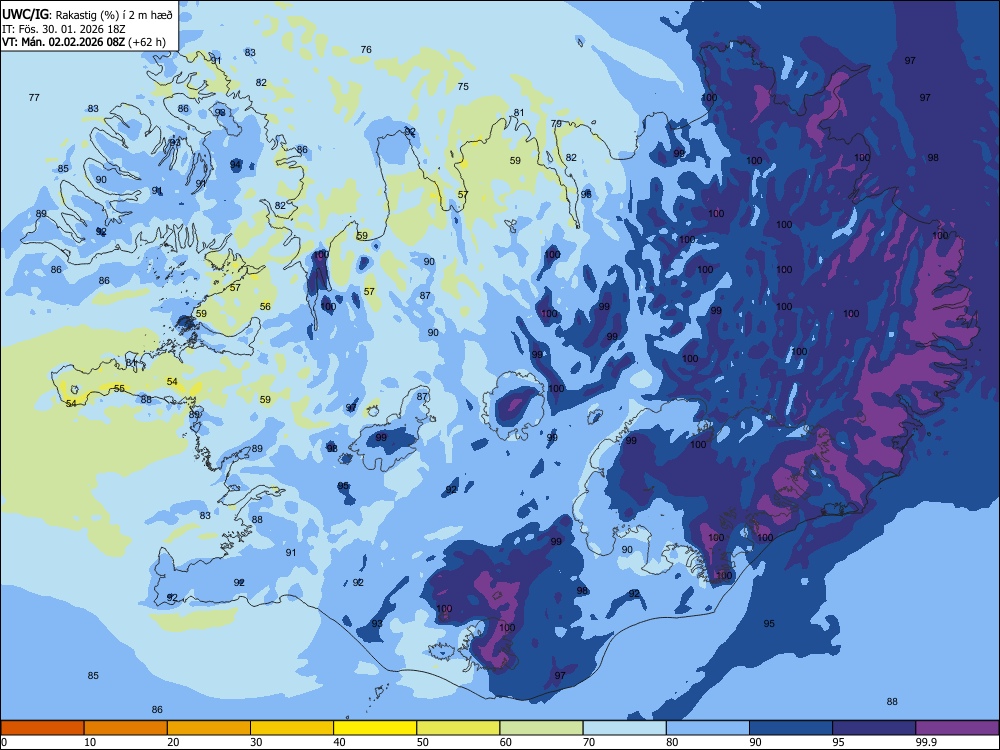
Task: Click the pale yellow 50–60 legend swatch
Action: (x=458, y=728)
